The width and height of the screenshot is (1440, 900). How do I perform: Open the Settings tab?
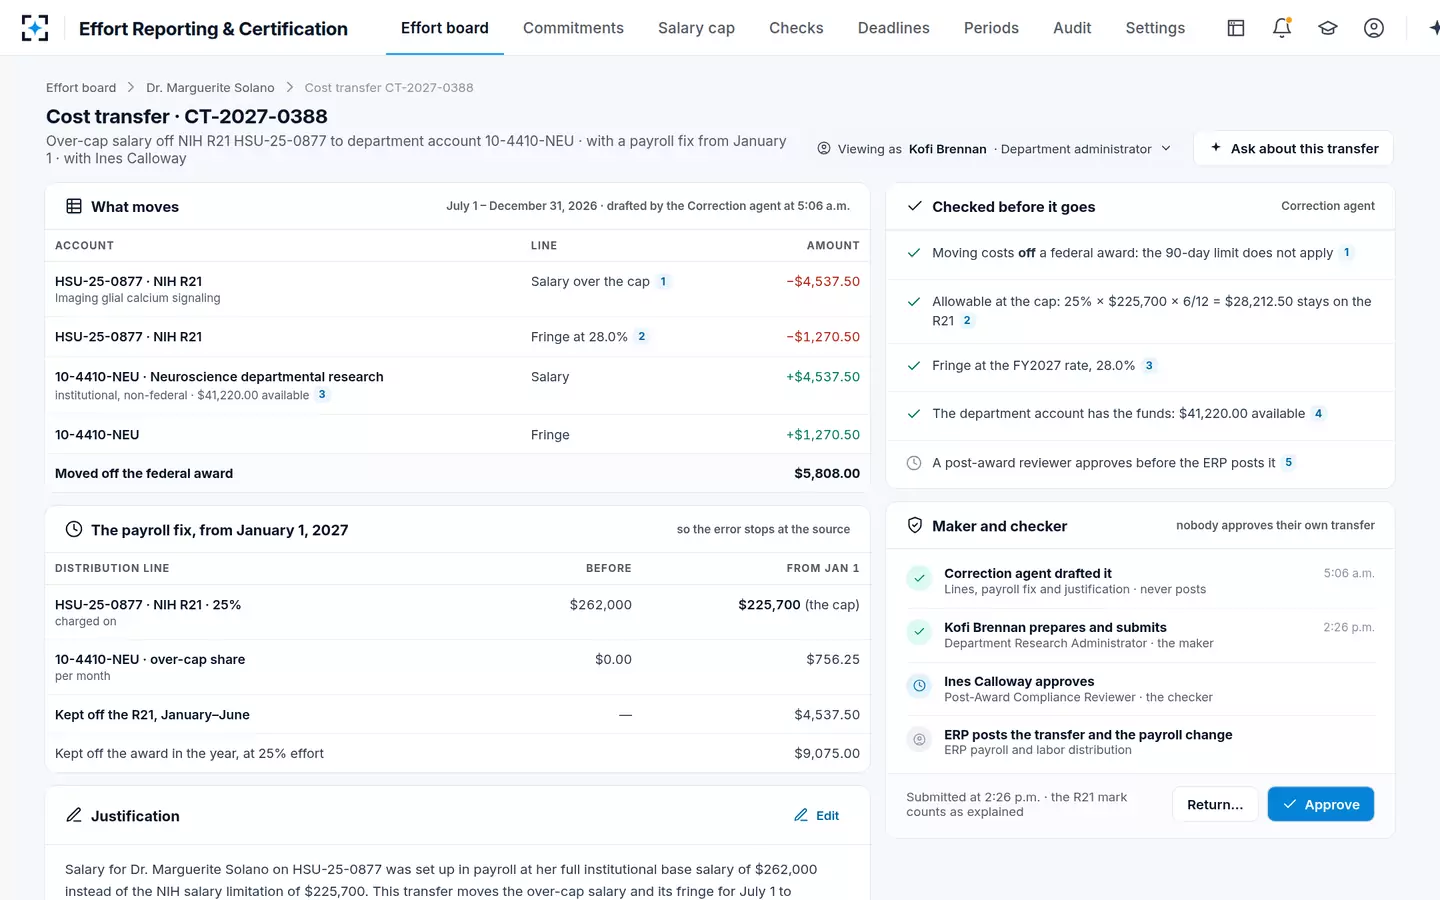click(1155, 28)
